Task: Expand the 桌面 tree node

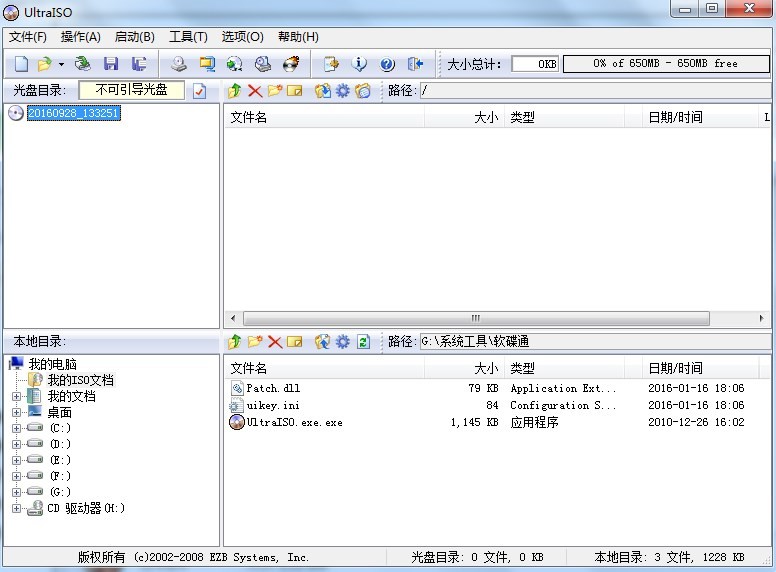Action: 16,412
